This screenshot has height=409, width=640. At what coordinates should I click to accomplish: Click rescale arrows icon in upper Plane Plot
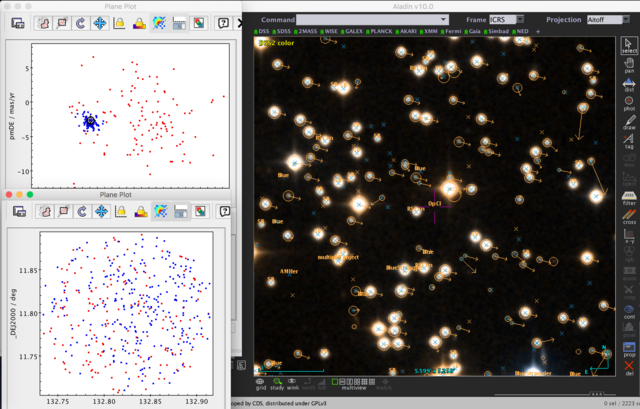click(101, 22)
